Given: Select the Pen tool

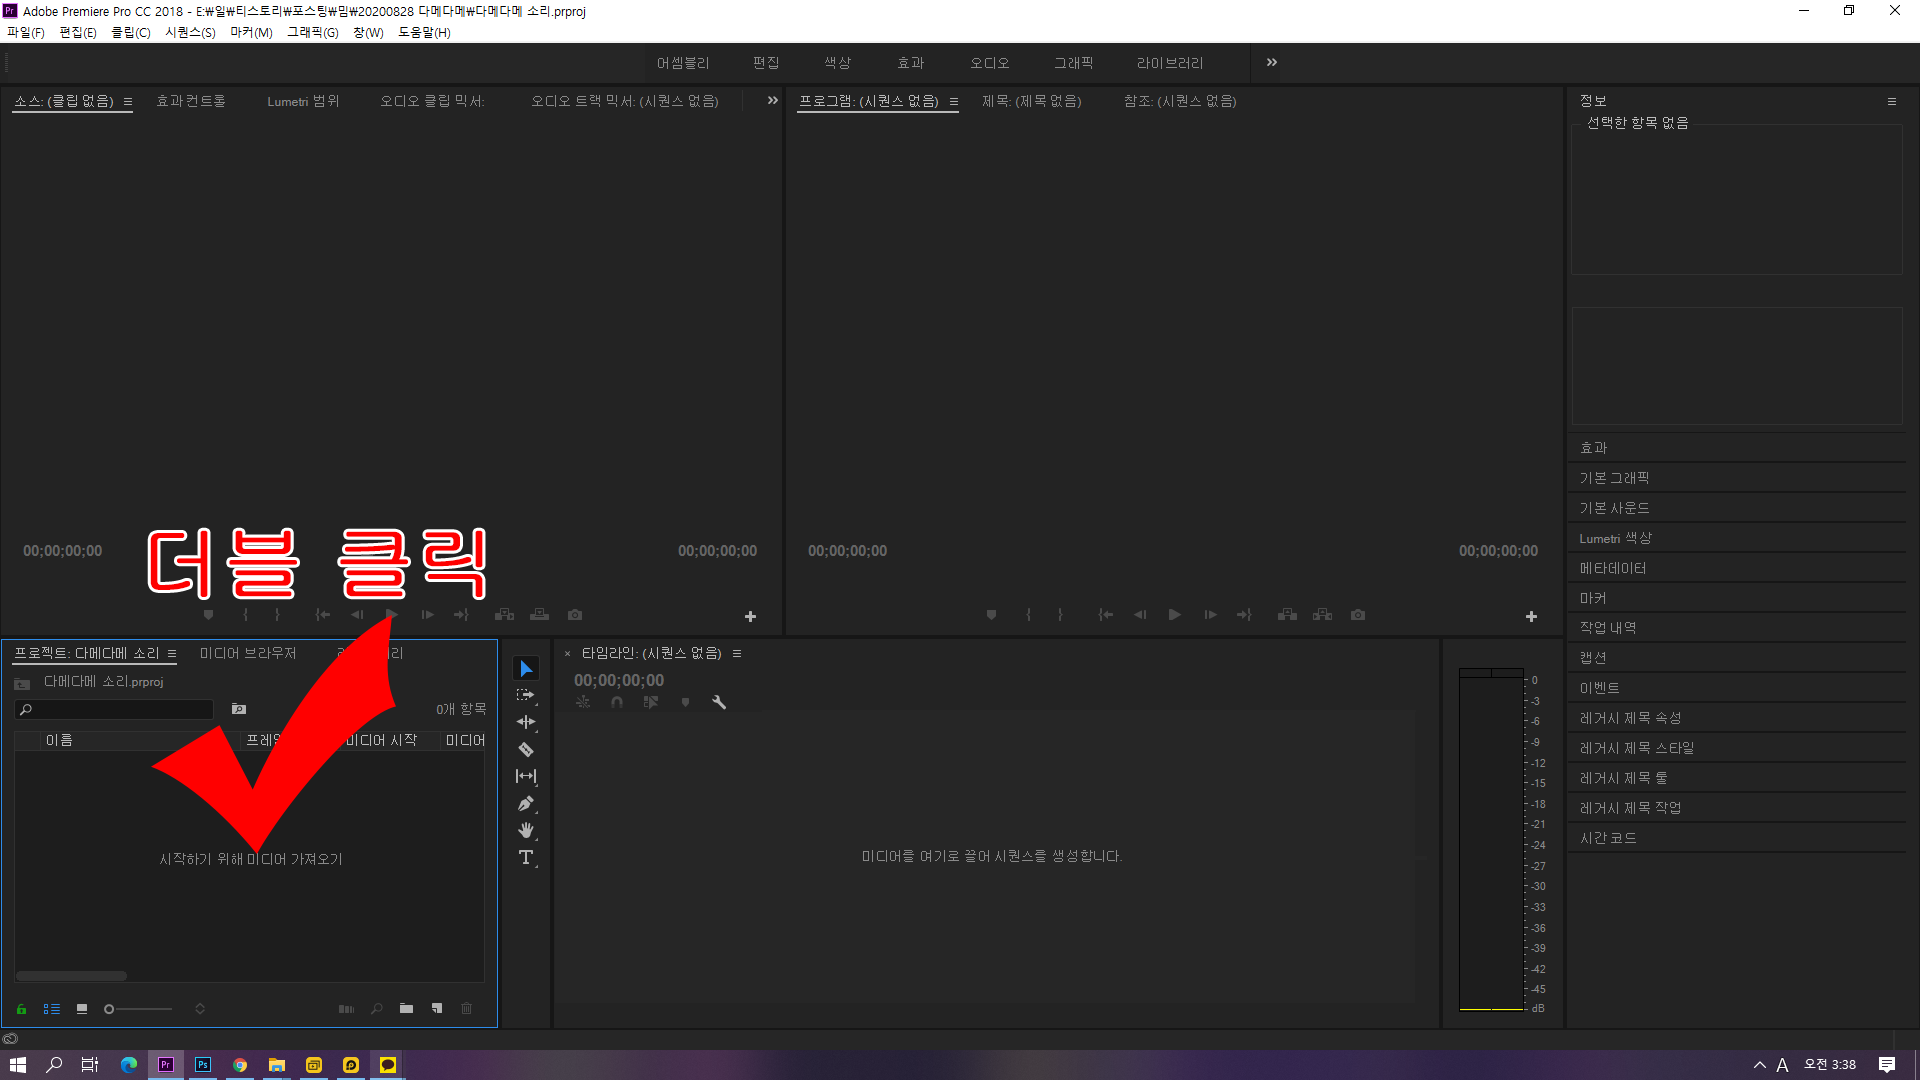Looking at the screenshot, I should pyautogui.click(x=526, y=803).
